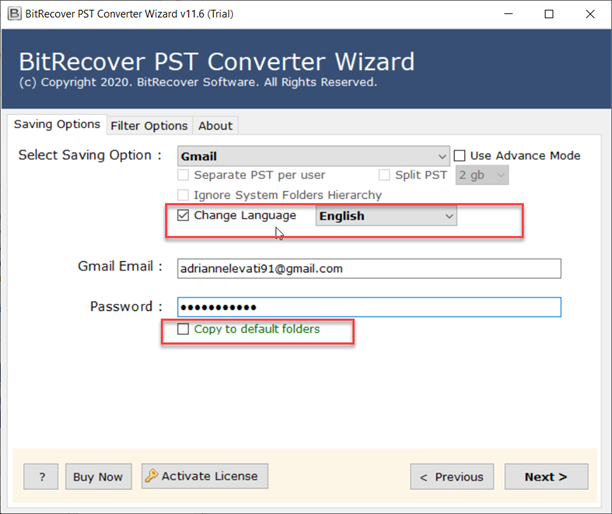This screenshot has width=612, height=514.
Task: Click the key icon on Activate License
Action: coord(151,476)
